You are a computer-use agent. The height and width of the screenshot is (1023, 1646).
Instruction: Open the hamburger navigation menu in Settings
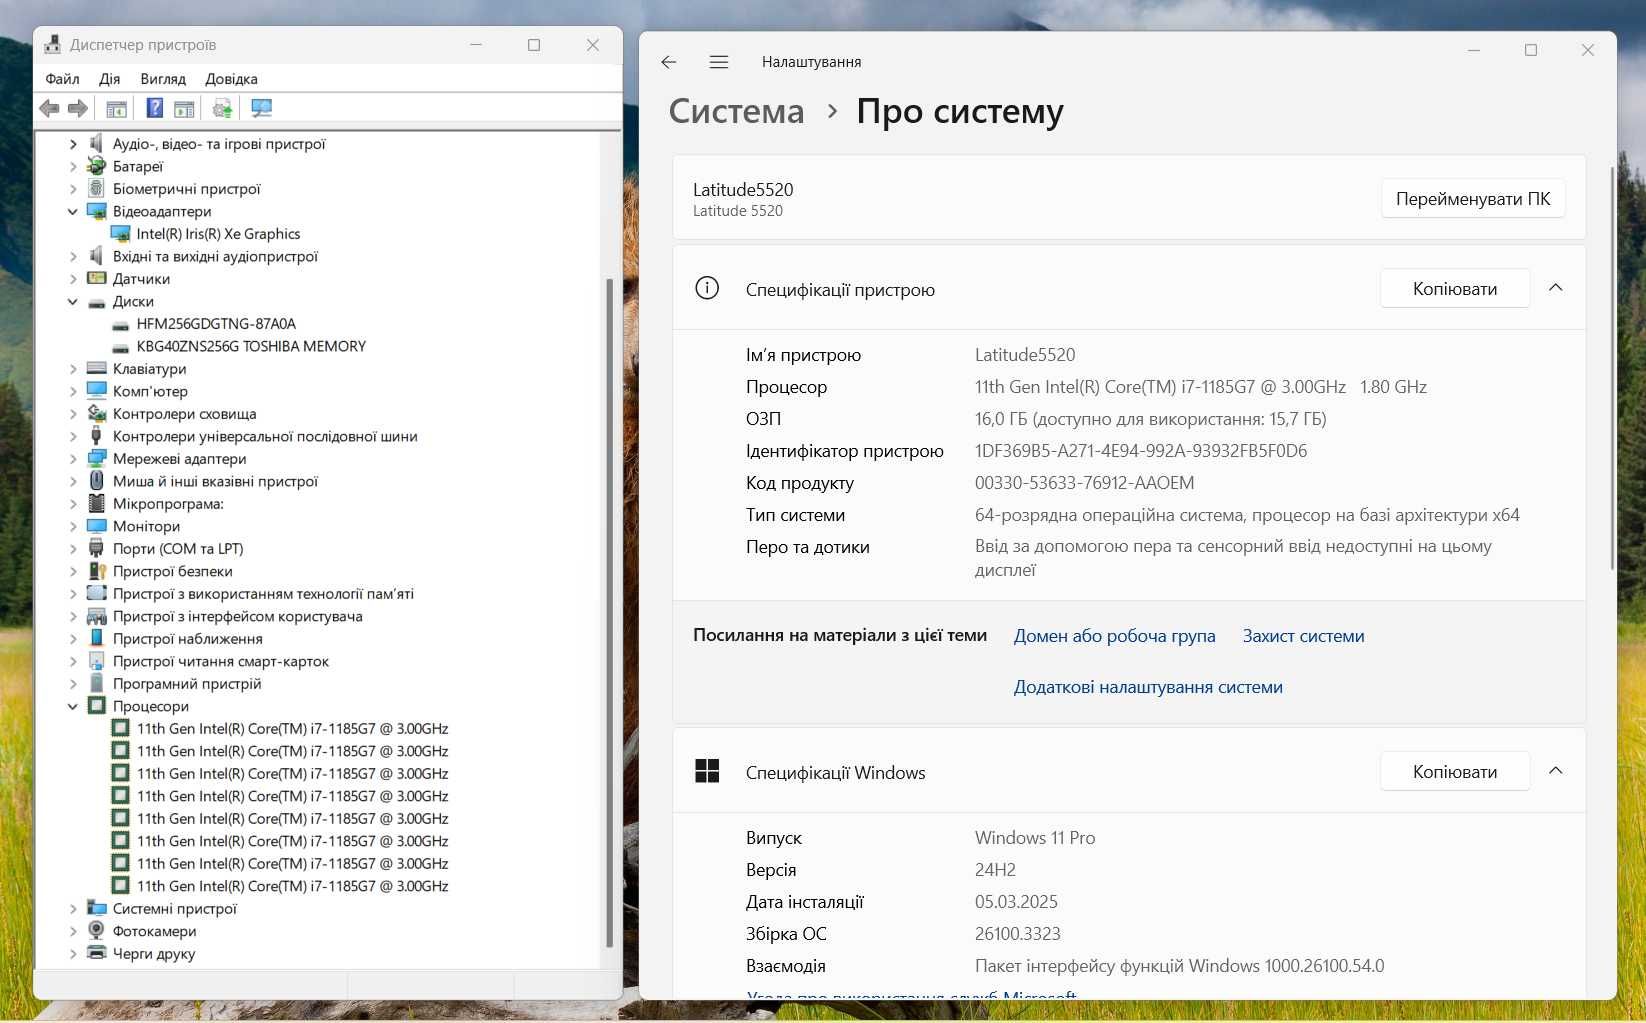tap(718, 62)
